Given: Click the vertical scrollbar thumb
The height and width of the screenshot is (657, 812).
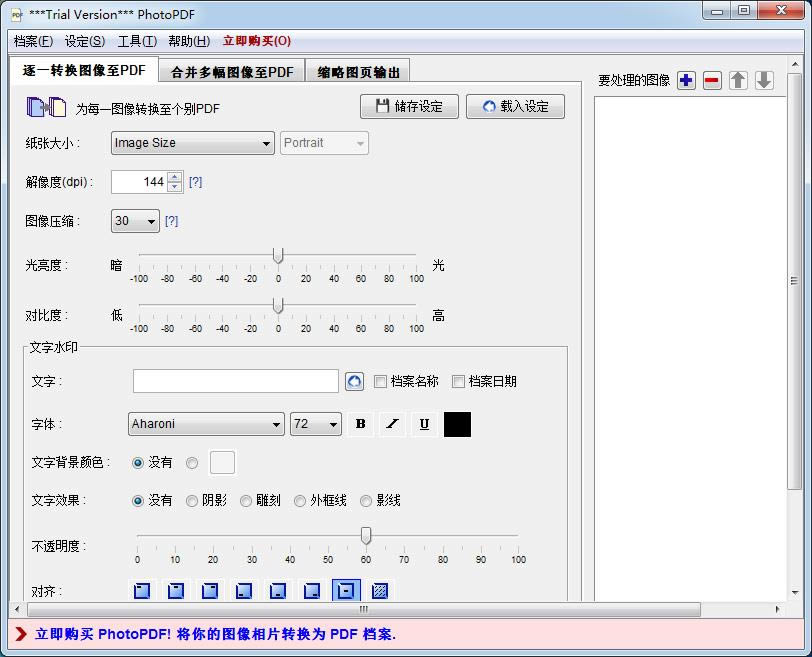Looking at the screenshot, I should pos(794,281).
